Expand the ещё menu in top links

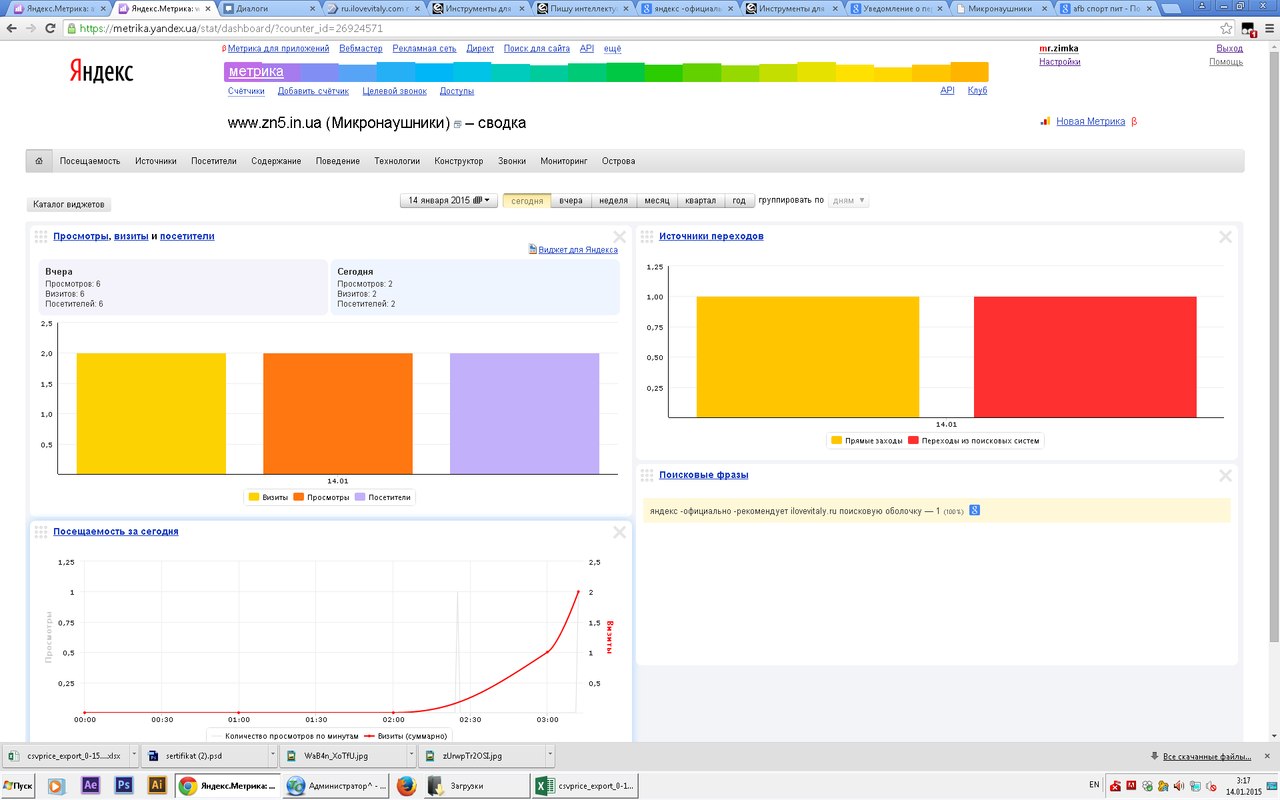click(x=612, y=48)
